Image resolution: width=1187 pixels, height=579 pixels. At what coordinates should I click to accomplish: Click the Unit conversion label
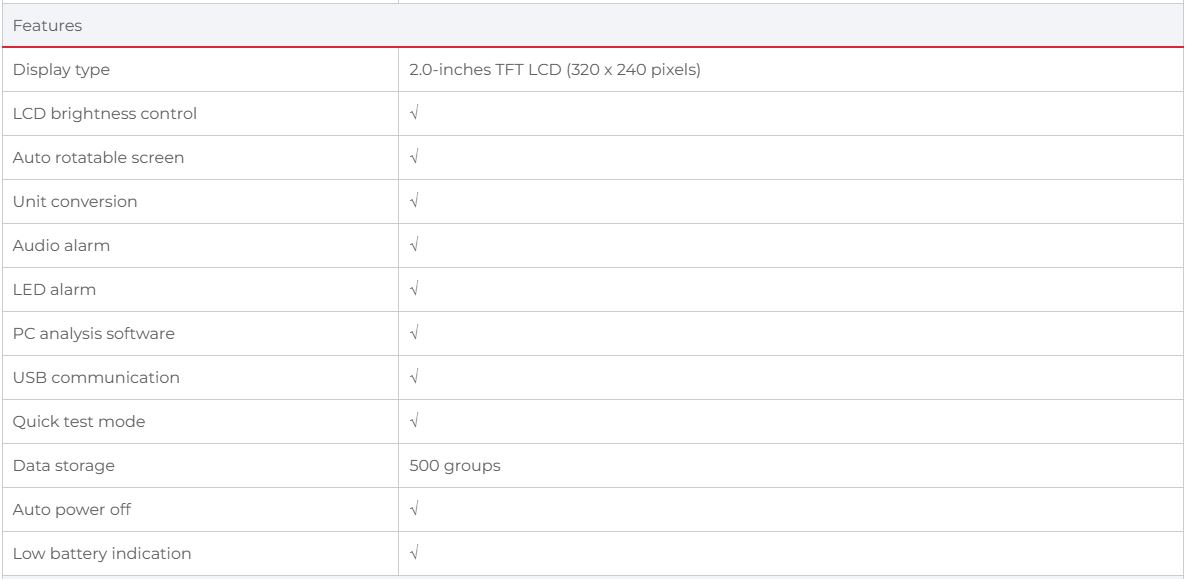pyautogui.click(x=75, y=202)
